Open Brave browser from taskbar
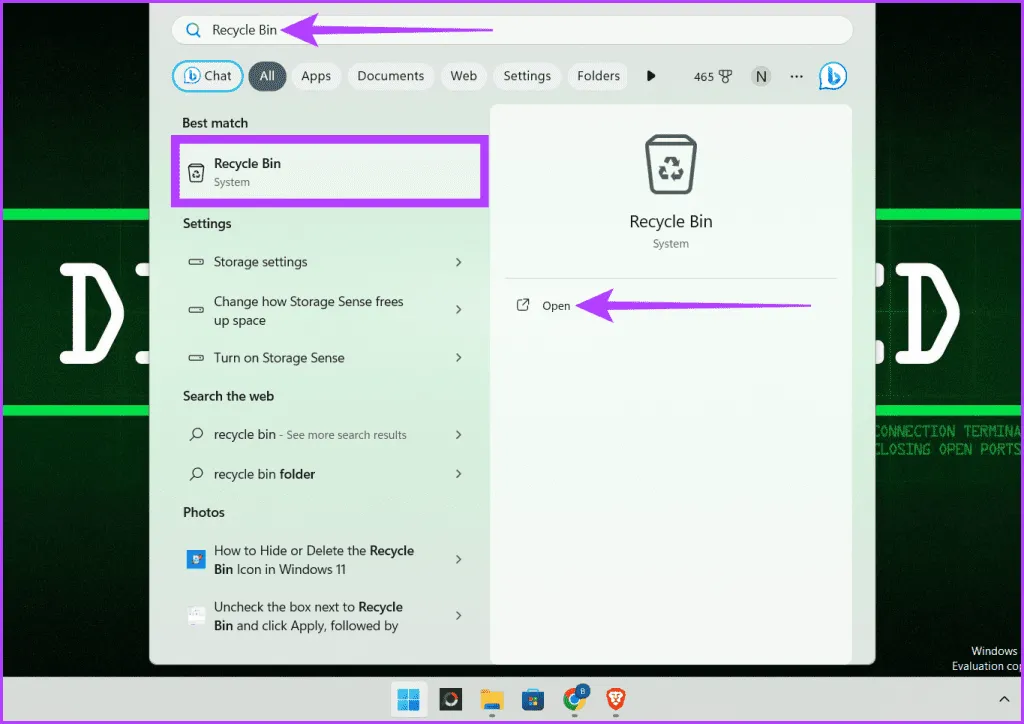This screenshot has width=1024, height=724. coord(616,698)
